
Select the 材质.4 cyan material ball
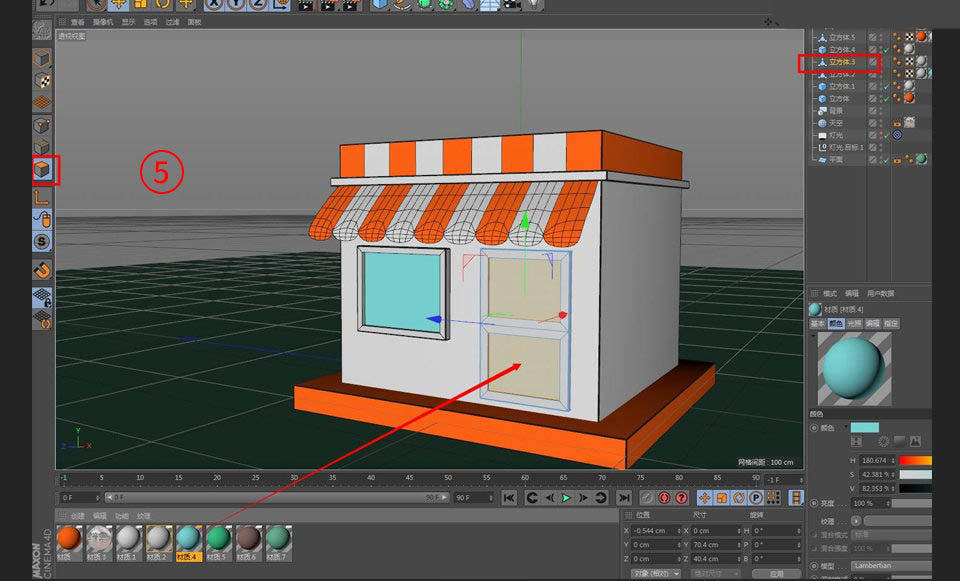188,539
